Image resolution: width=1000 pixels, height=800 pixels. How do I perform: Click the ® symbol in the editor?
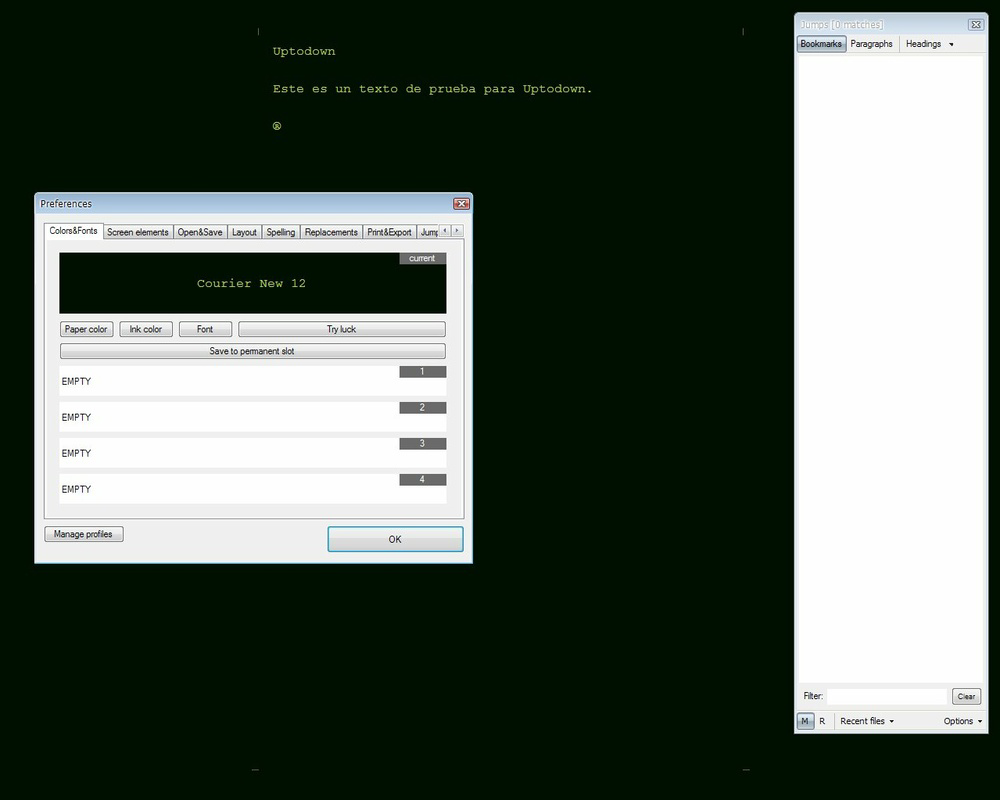coord(277,126)
